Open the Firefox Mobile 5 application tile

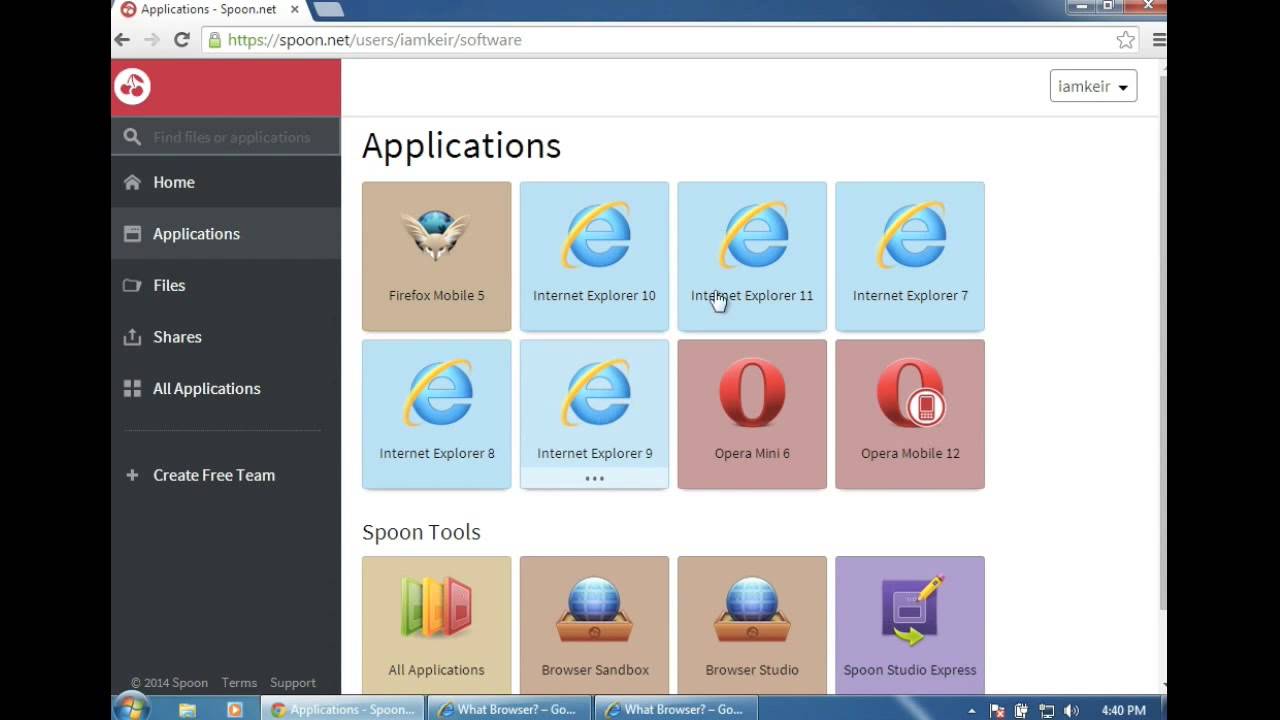coord(436,256)
